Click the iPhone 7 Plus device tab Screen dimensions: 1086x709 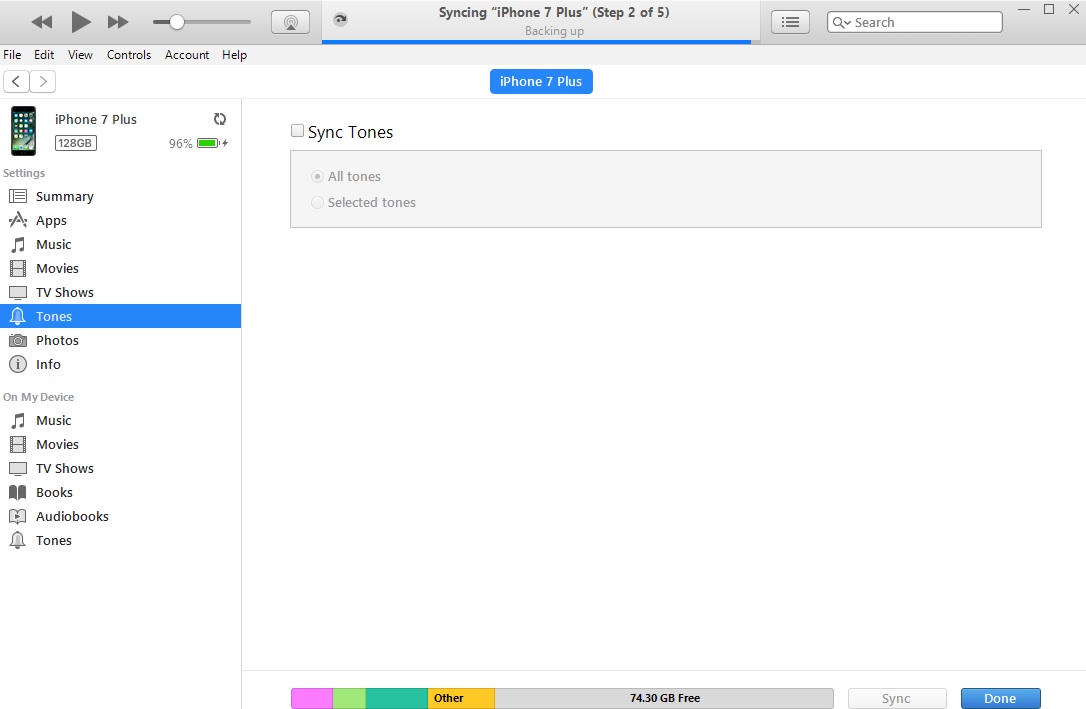coord(541,81)
